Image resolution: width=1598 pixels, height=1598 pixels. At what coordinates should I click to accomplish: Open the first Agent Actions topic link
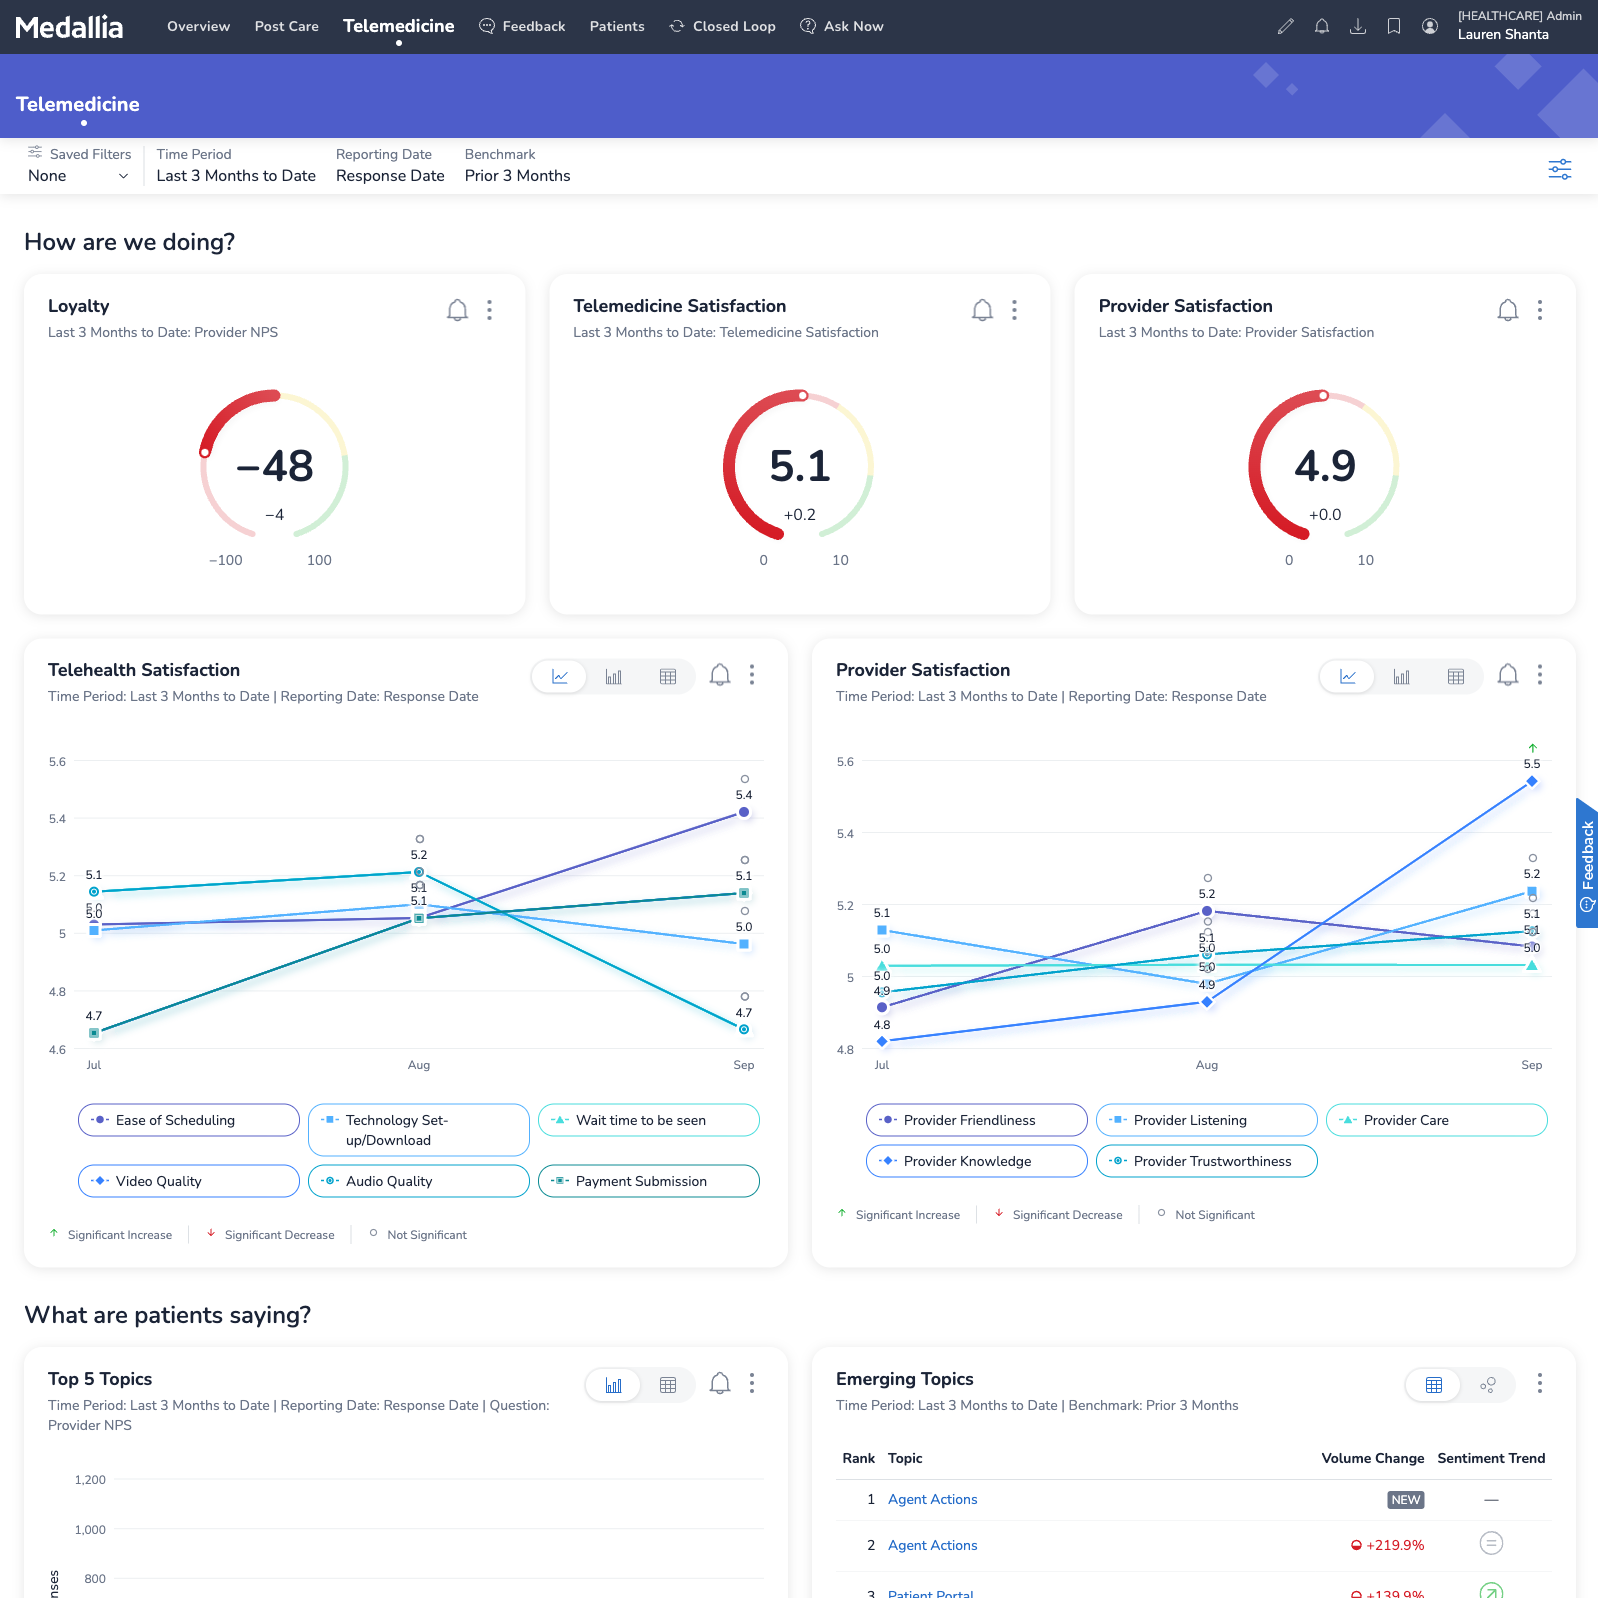932,1499
